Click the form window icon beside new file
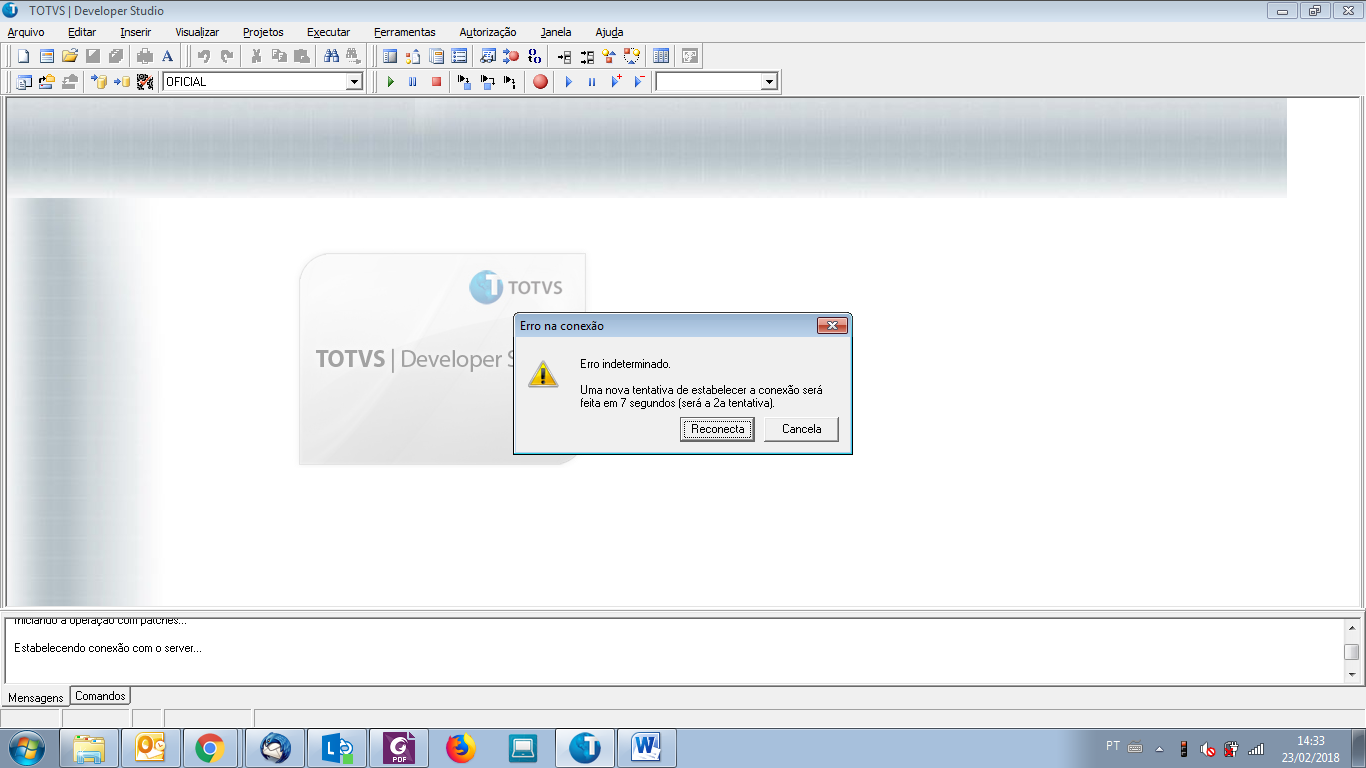1366x768 pixels. click(46, 56)
